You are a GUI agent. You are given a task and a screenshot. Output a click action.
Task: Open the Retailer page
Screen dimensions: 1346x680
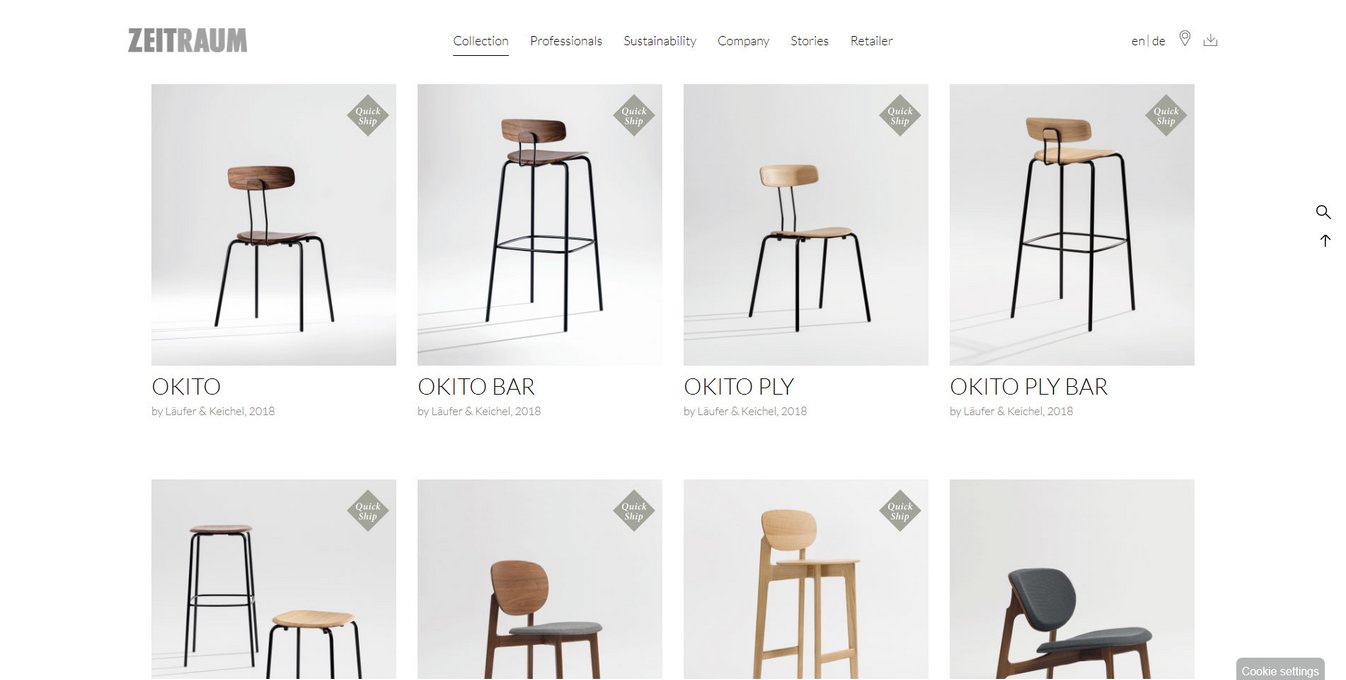[x=871, y=41]
